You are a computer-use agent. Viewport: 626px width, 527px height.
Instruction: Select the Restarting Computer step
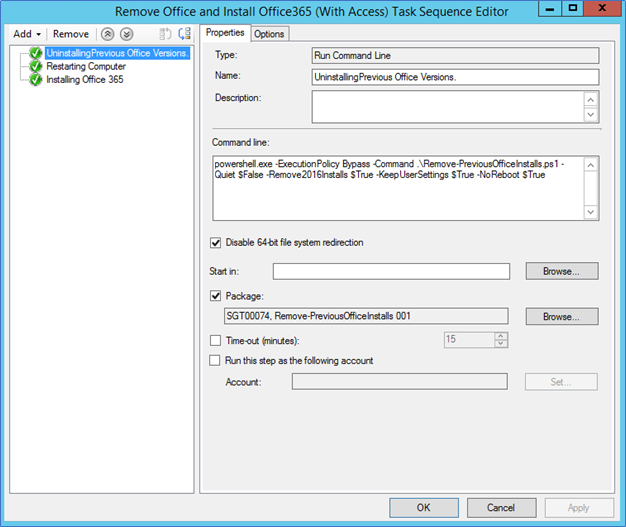tap(86, 66)
